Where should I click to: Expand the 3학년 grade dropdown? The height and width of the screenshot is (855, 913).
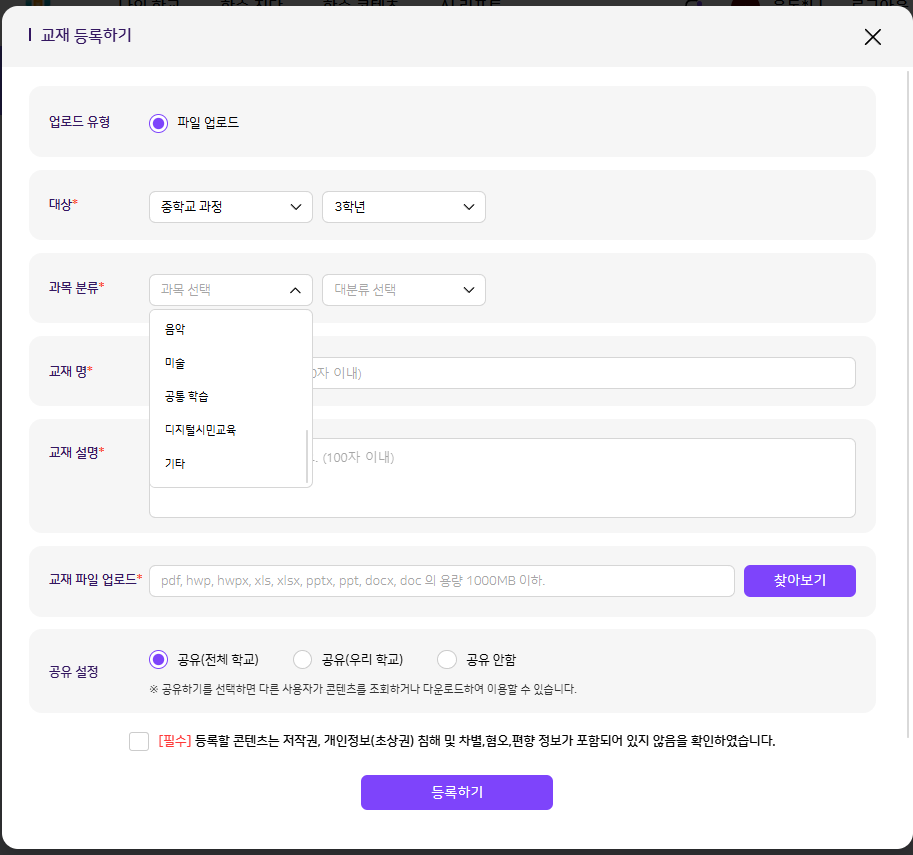click(x=403, y=207)
